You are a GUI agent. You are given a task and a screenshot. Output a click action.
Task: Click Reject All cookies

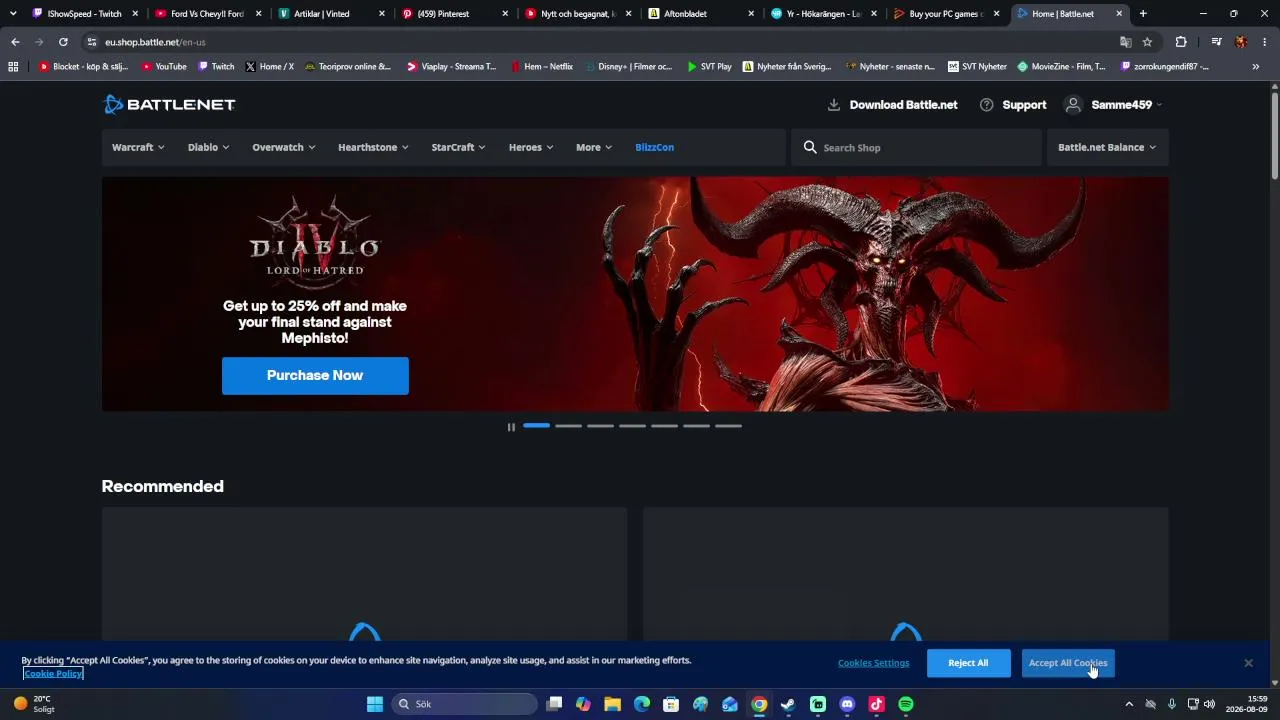coord(968,663)
